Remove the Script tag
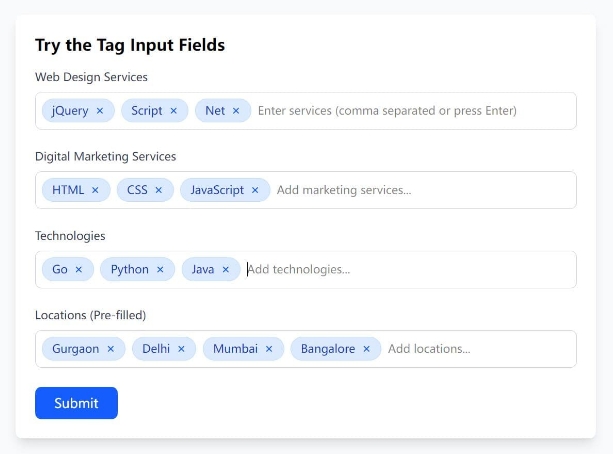613x454 pixels. click(x=173, y=111)
